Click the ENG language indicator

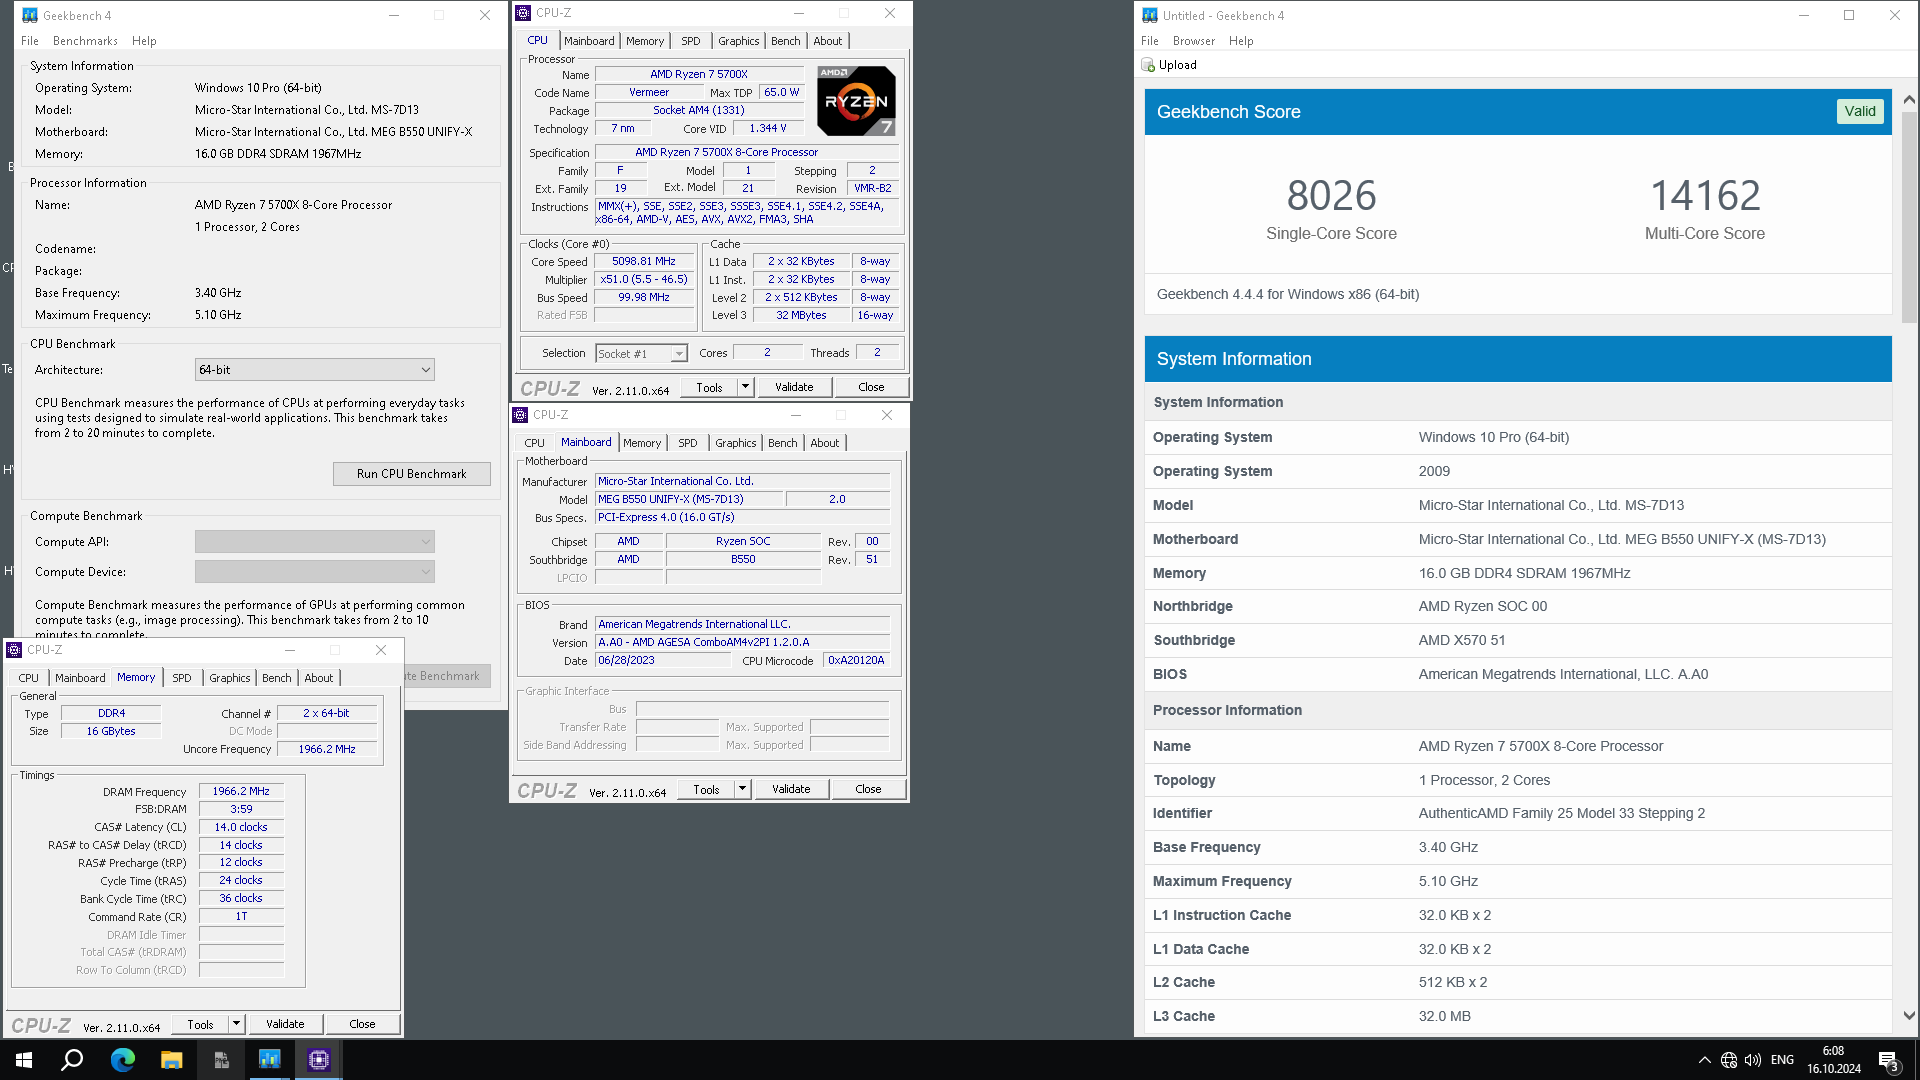[1782, 1060]
